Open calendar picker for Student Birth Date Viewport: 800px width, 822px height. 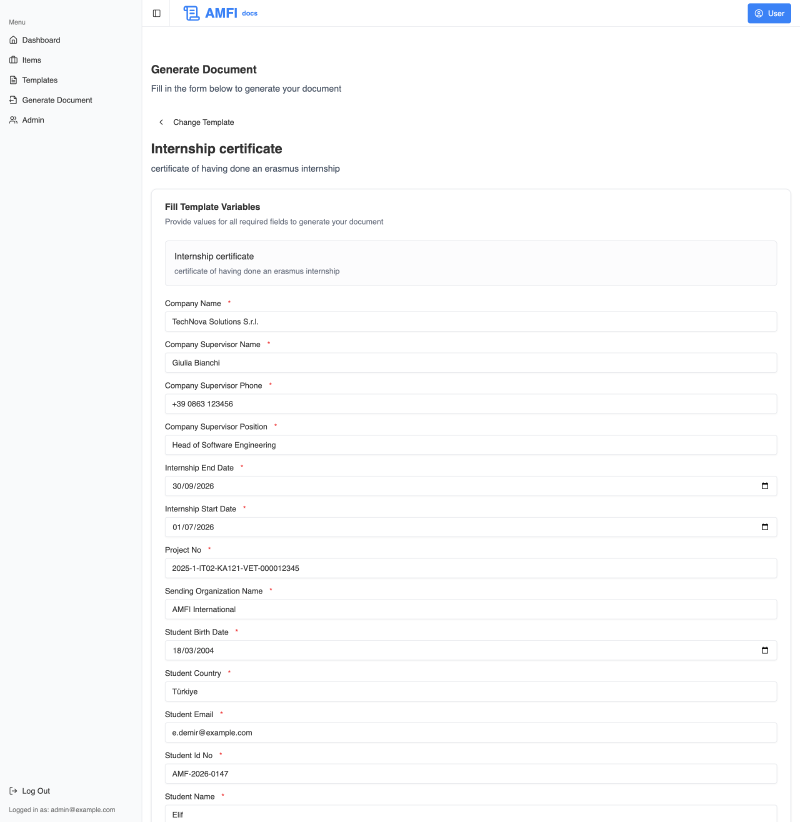click(765, 650)
